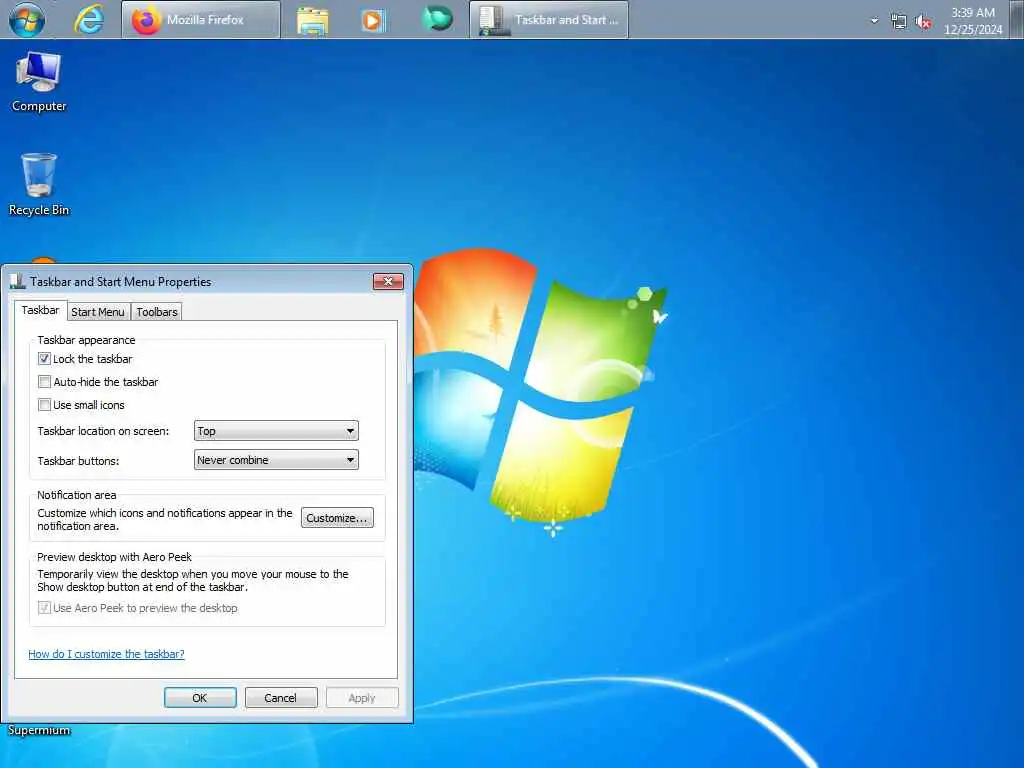
Task: Click Cancel in the properties dialog
Action: click(281, 697)
